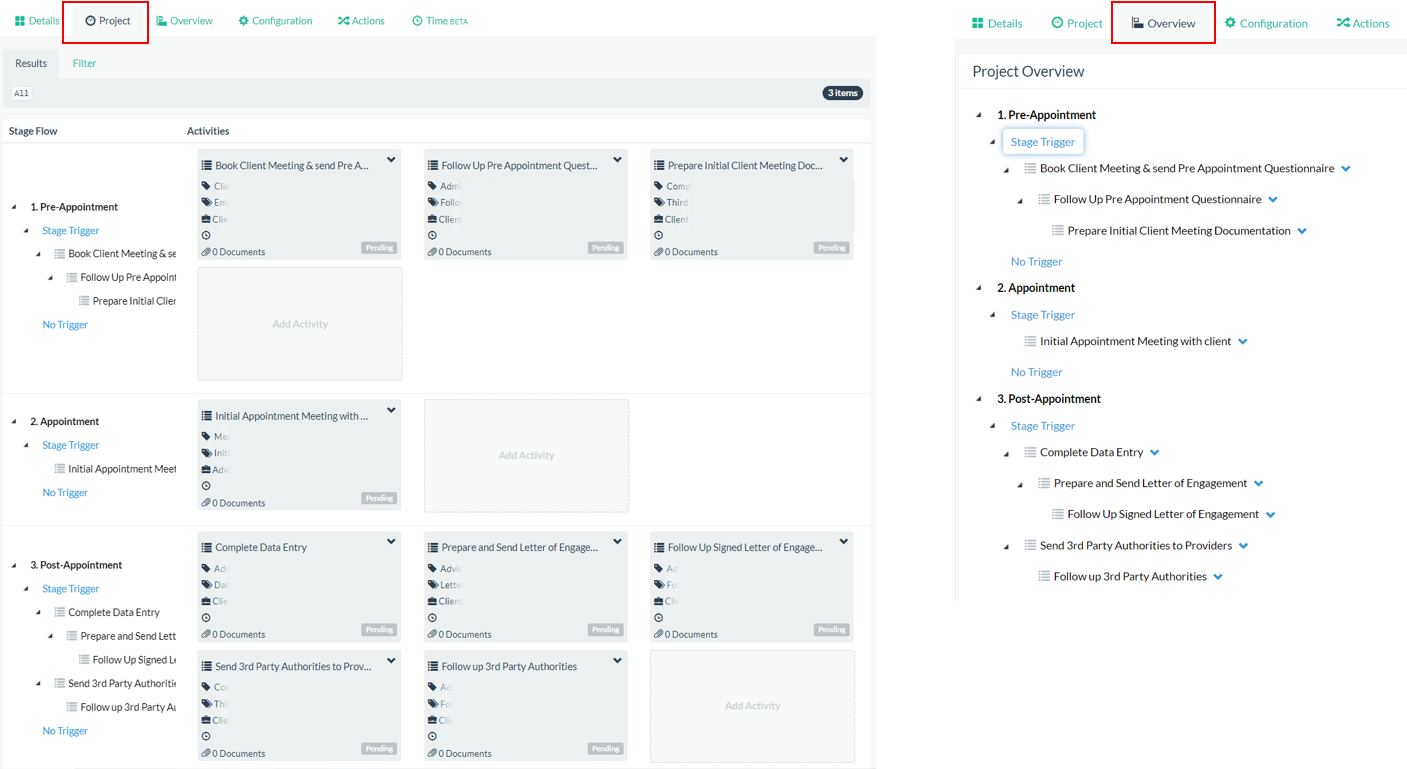Open dropdown arrow beside Initial Appointment Meeting with client
The height and width of the screenshot is (769, 1407).
[1243, 342]
